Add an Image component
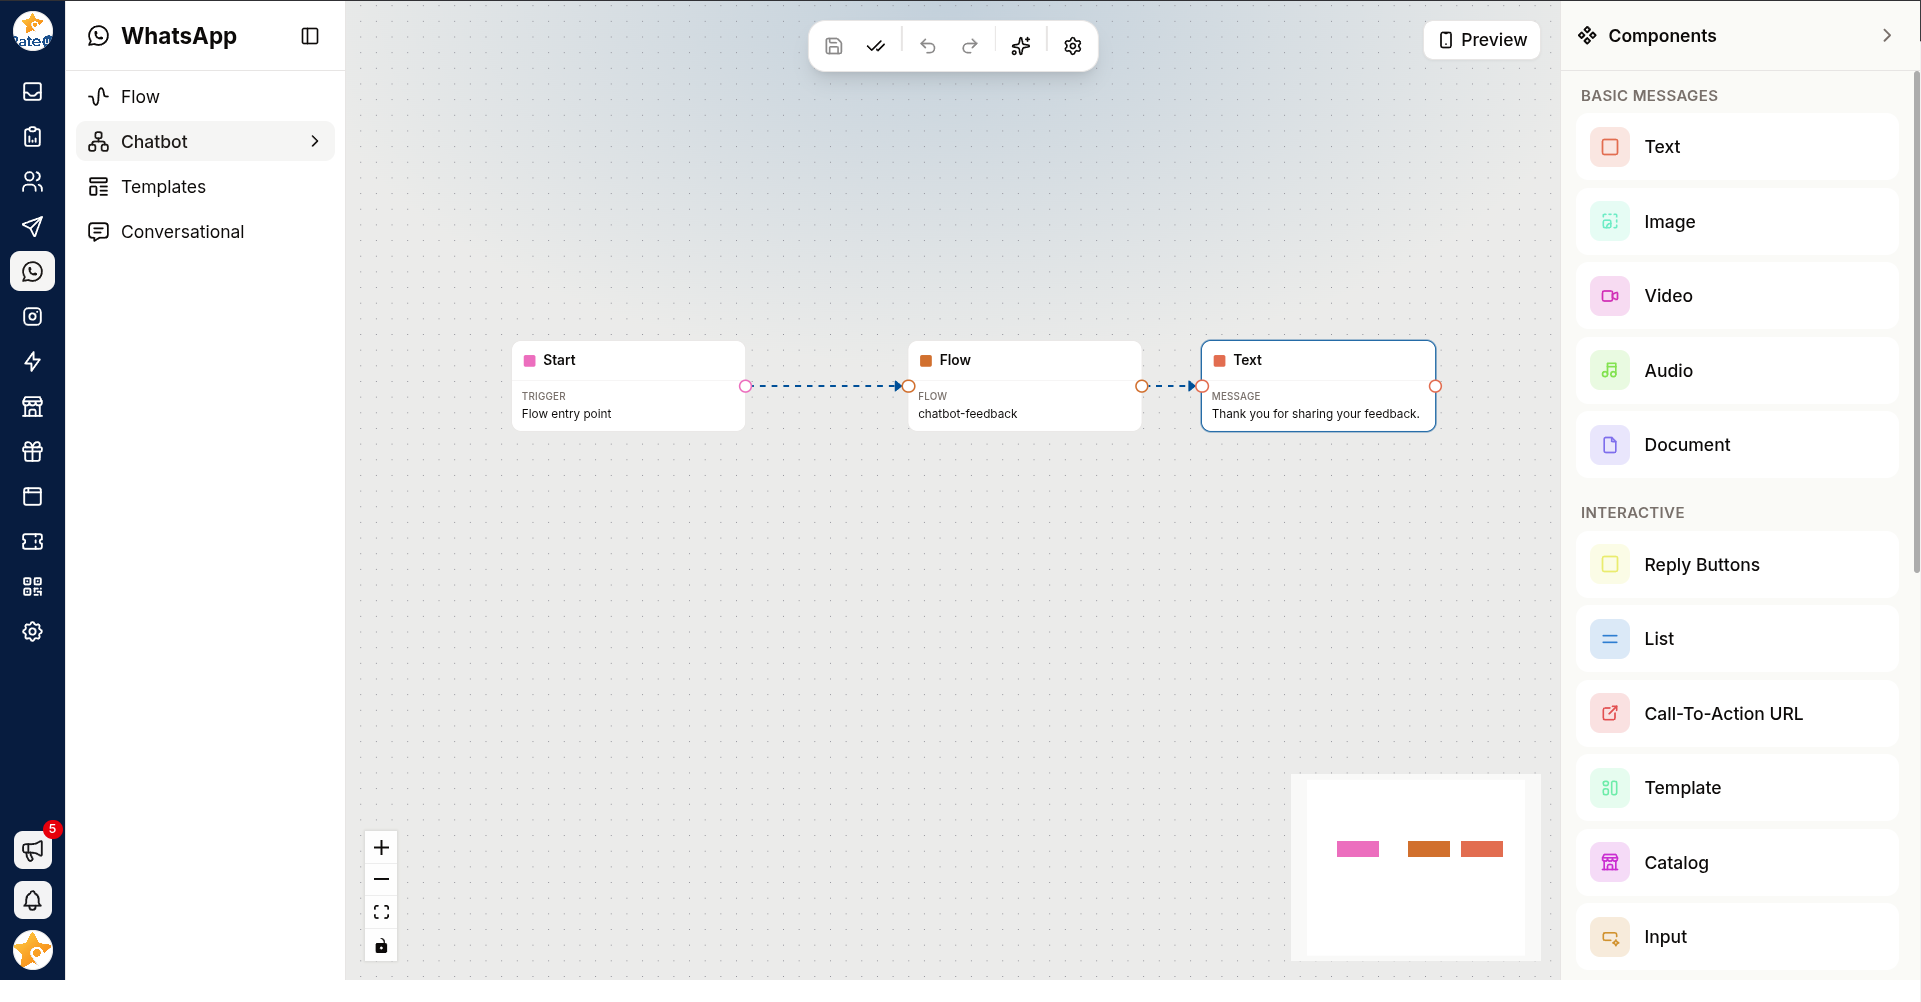The image size is (1921, 1002). pyautogui.click(x=1738, y=222)
